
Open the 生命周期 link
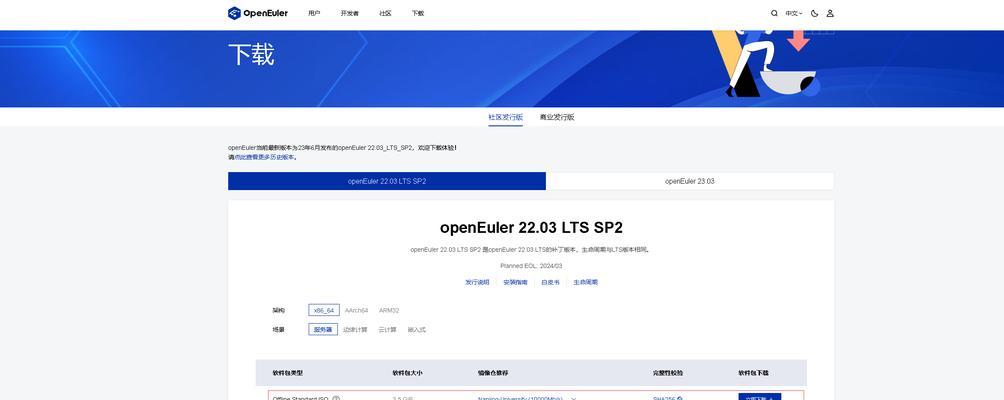585,282
